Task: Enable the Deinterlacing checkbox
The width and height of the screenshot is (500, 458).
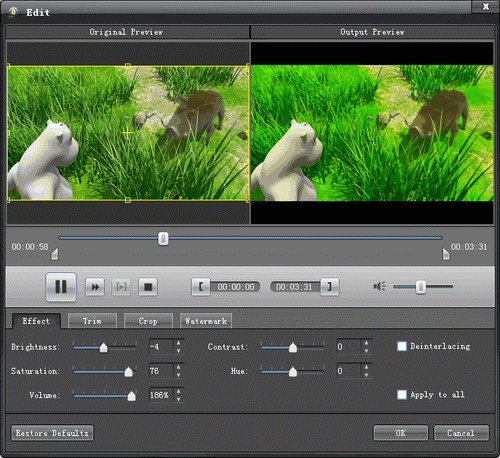Action: (x=402, y=346)
